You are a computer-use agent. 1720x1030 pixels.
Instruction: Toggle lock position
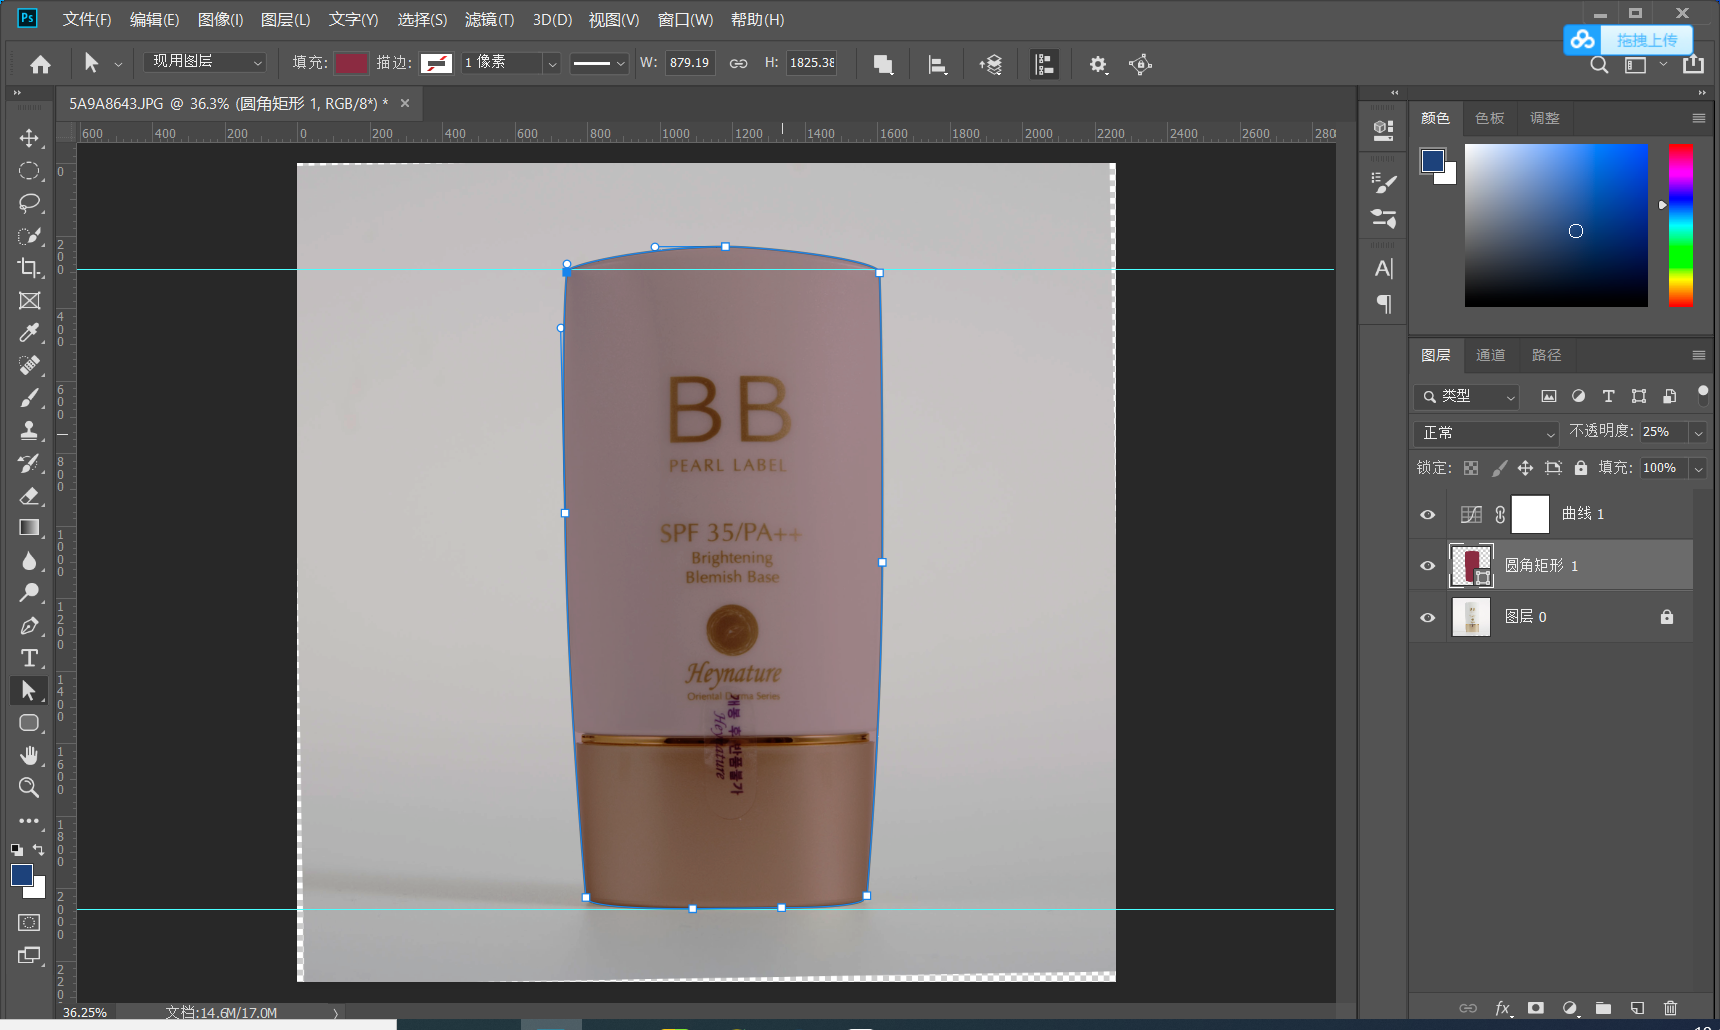tap(1525, 468)
